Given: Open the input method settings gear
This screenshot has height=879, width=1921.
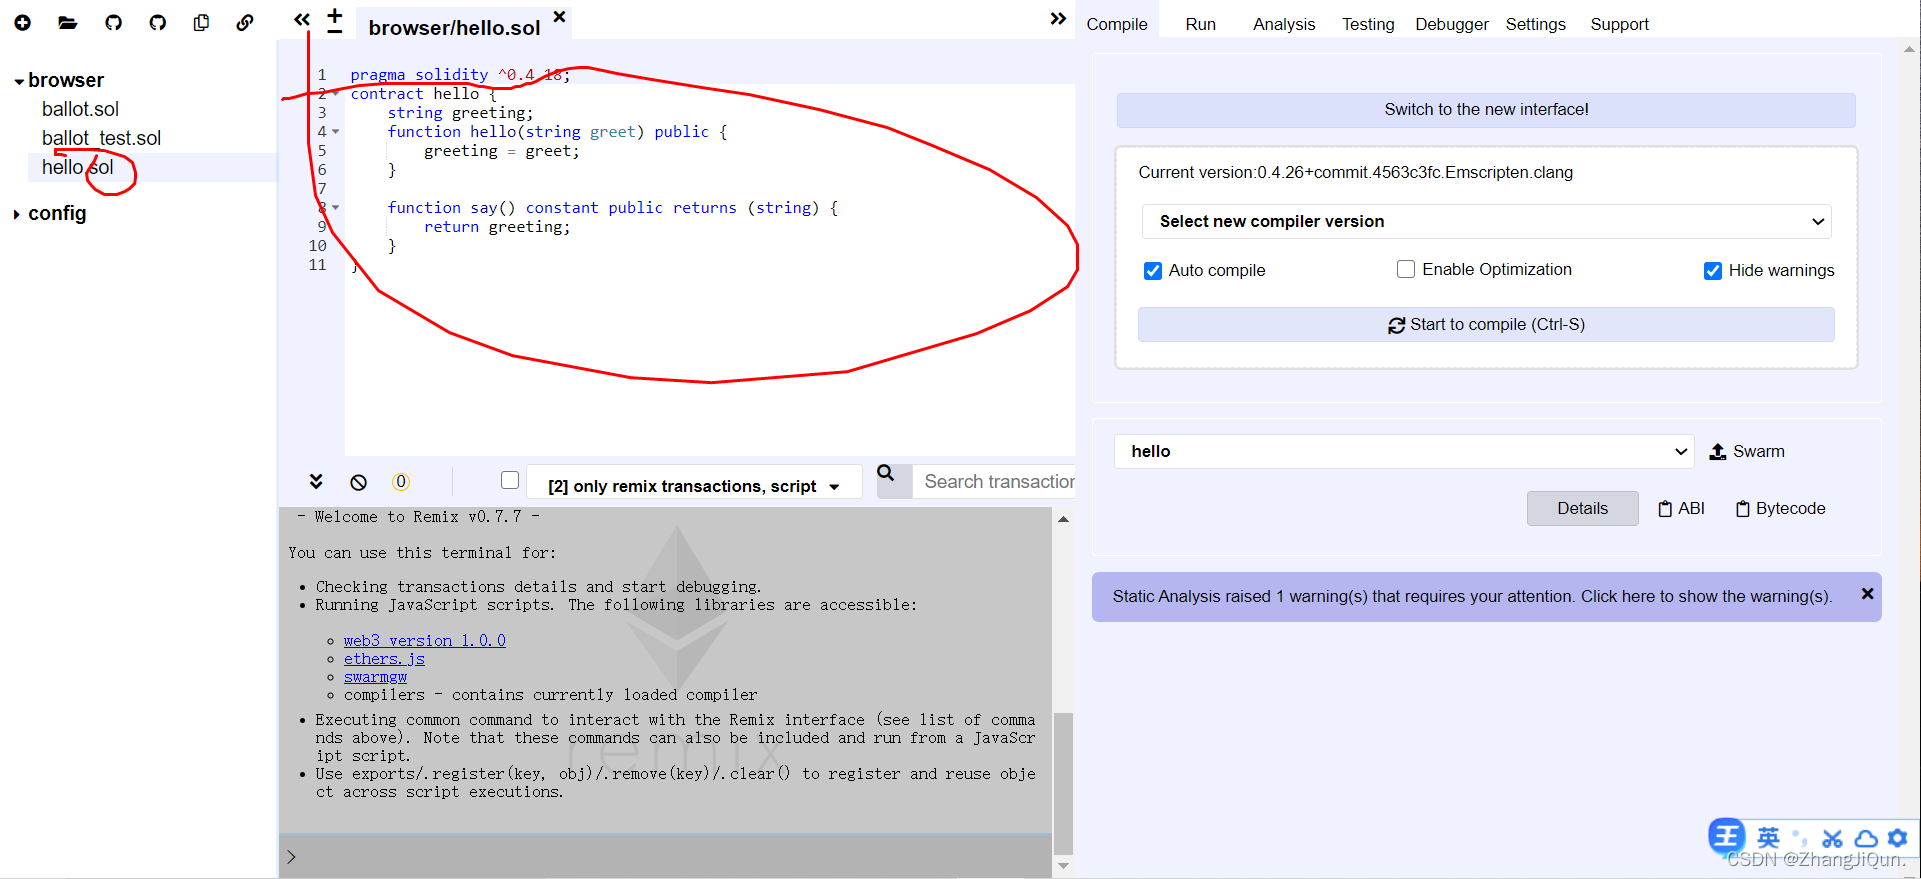Looking at the screenshot, I should click(x=1898, y=838).
